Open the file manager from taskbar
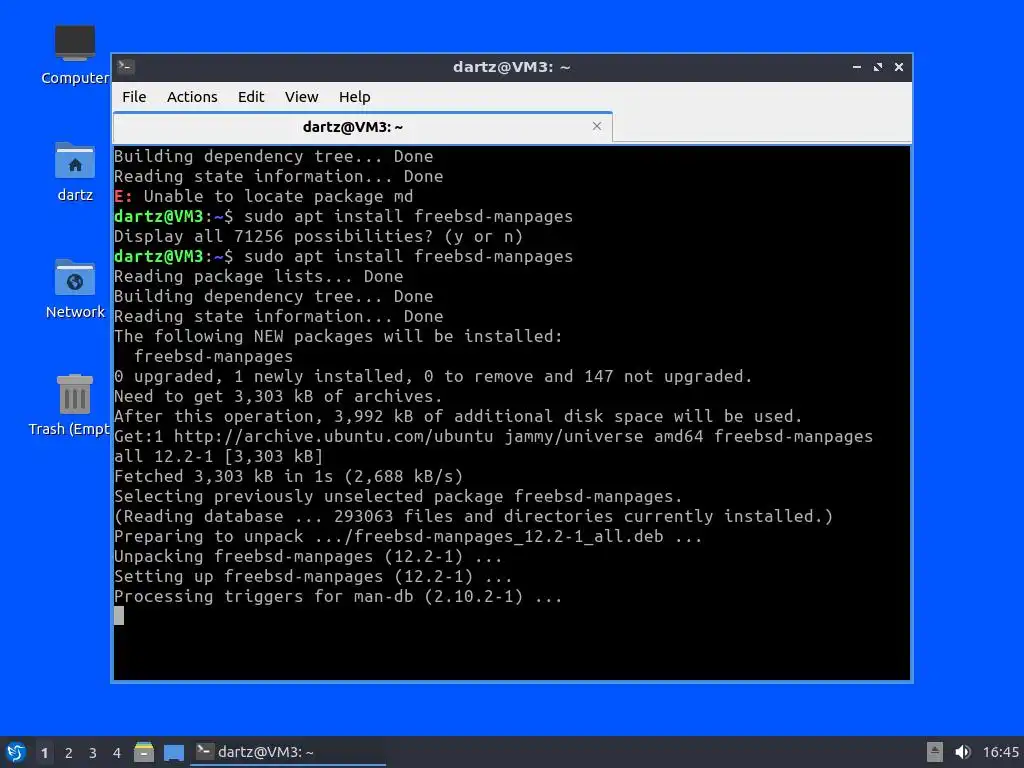1024x768 pixels. tap(144, 752)
